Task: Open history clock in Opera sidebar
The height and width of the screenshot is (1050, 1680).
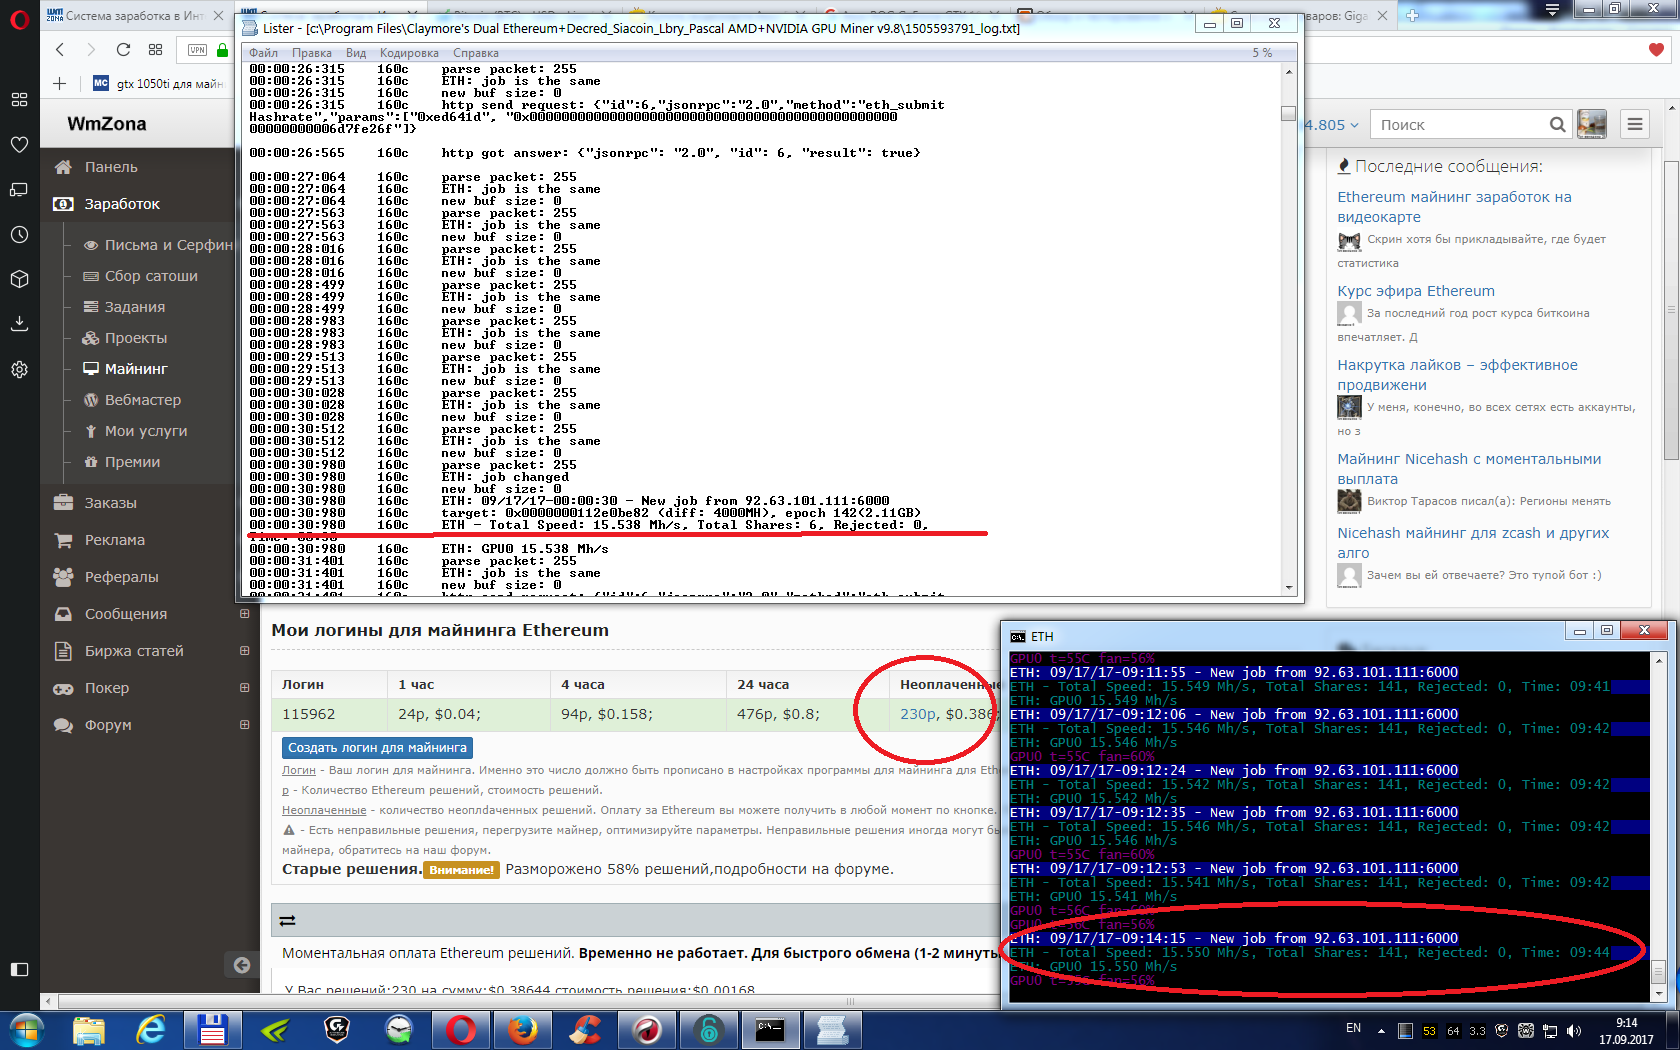Action: (x=19, y=235)
